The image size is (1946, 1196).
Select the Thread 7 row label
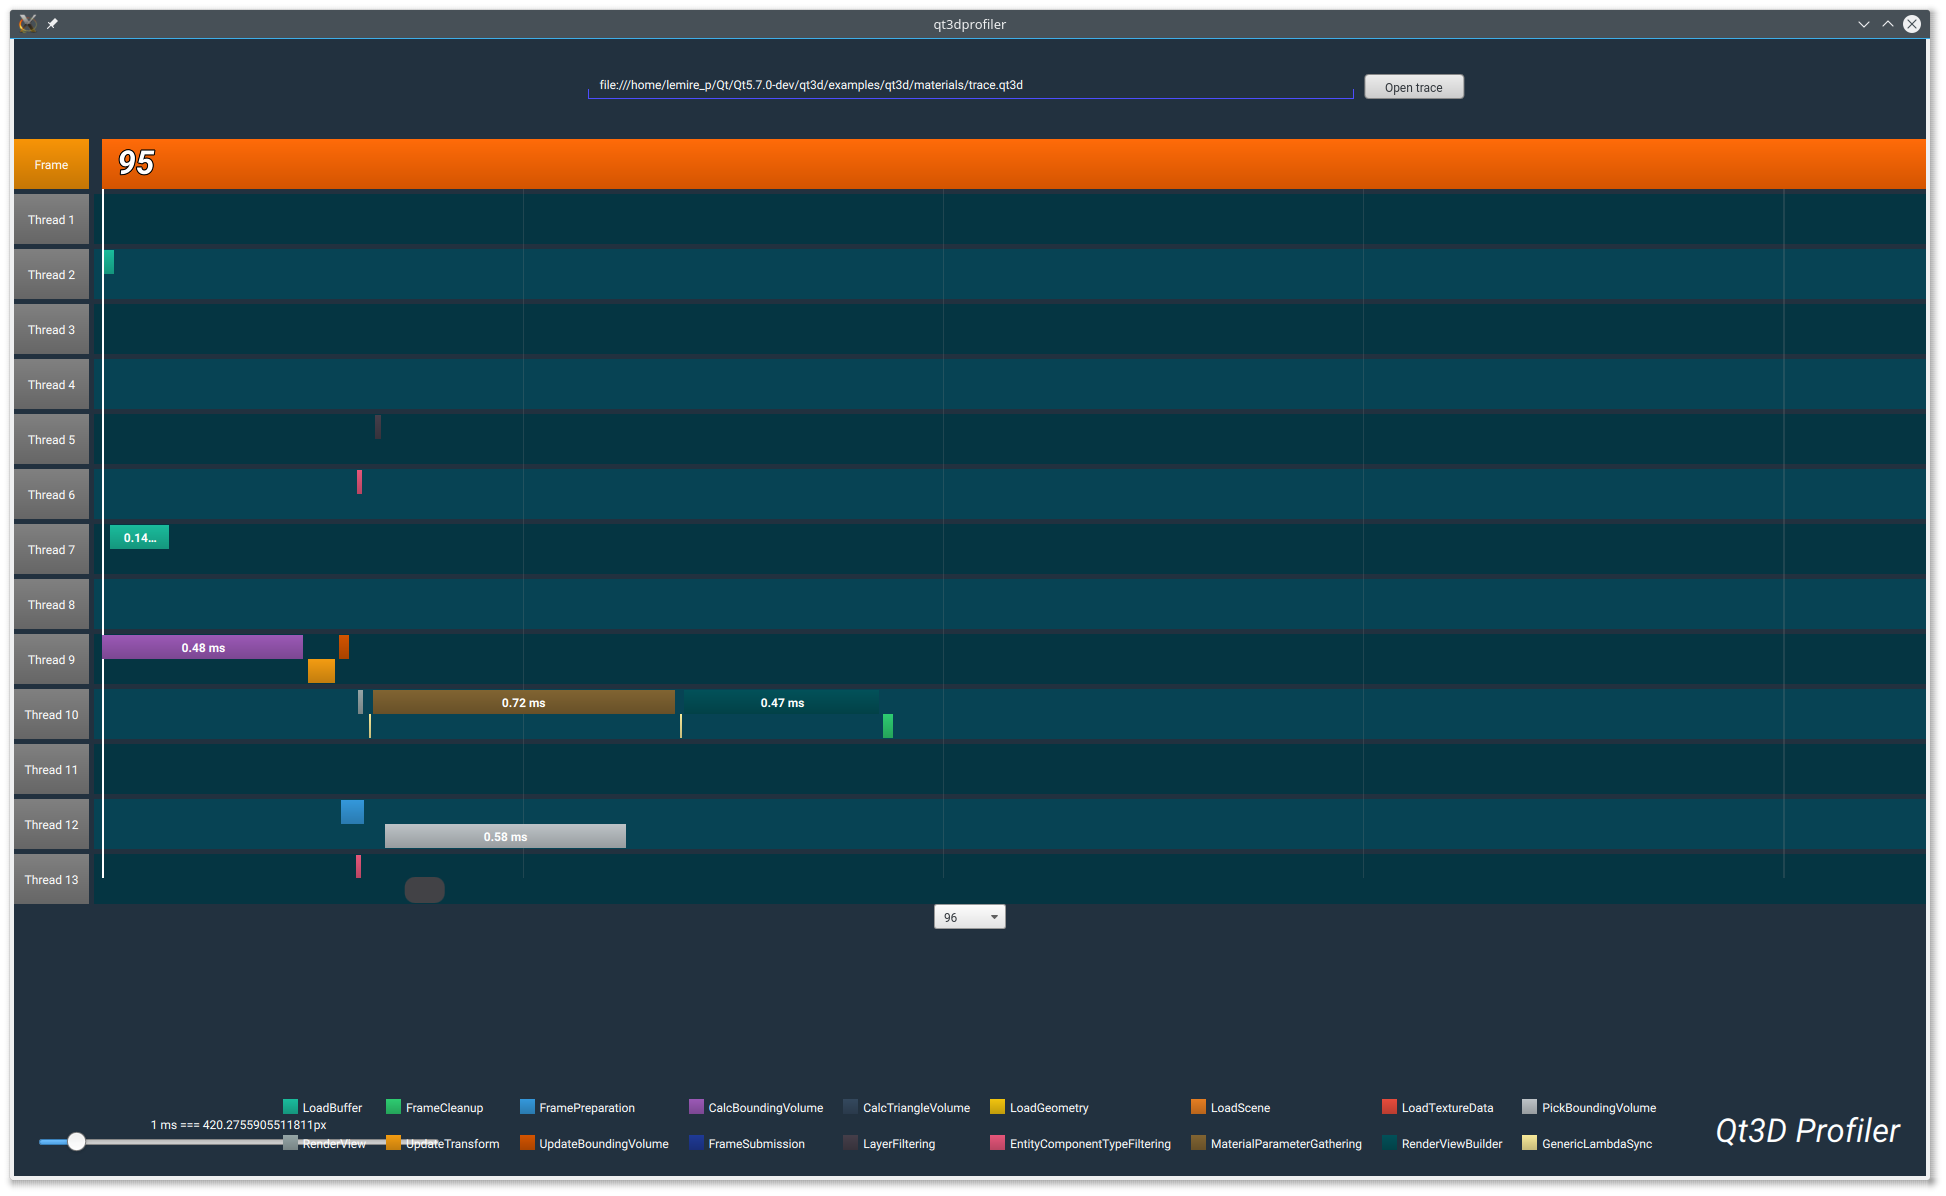(x=51, y=550)
